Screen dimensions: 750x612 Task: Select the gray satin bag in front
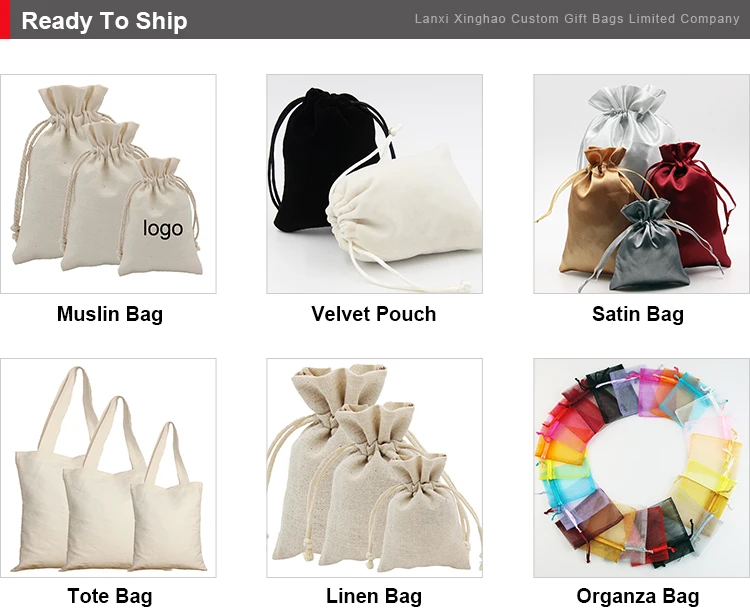point(649,245)
